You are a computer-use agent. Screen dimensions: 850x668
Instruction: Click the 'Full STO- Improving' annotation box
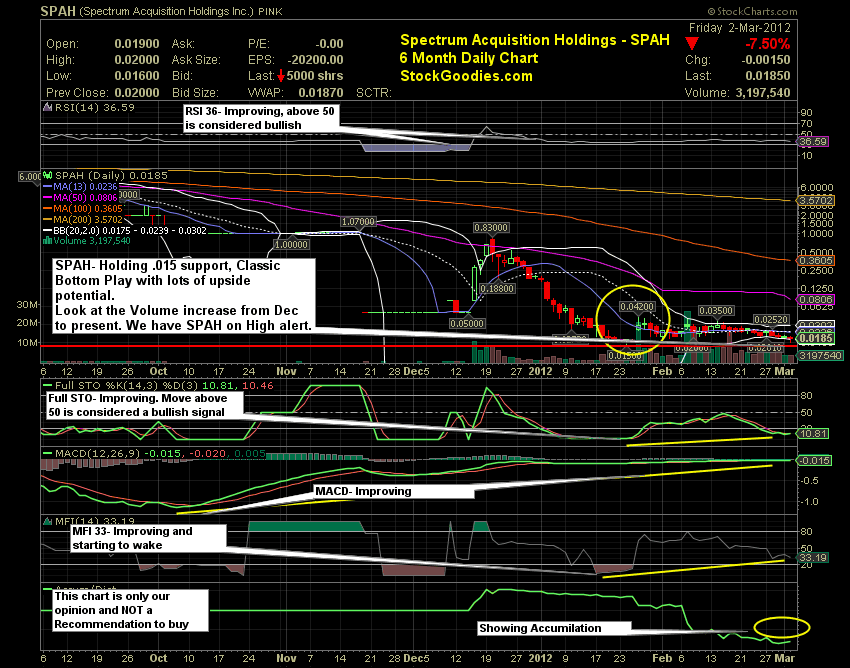[x=145, y=405]
